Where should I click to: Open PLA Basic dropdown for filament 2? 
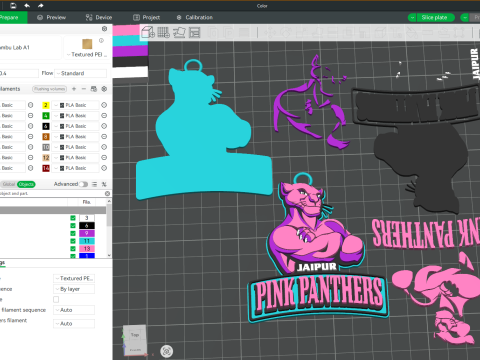click(76, 105)
